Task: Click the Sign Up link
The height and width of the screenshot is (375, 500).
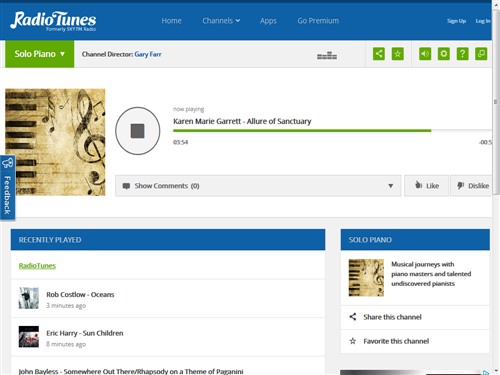Action: tap(456, 21)
